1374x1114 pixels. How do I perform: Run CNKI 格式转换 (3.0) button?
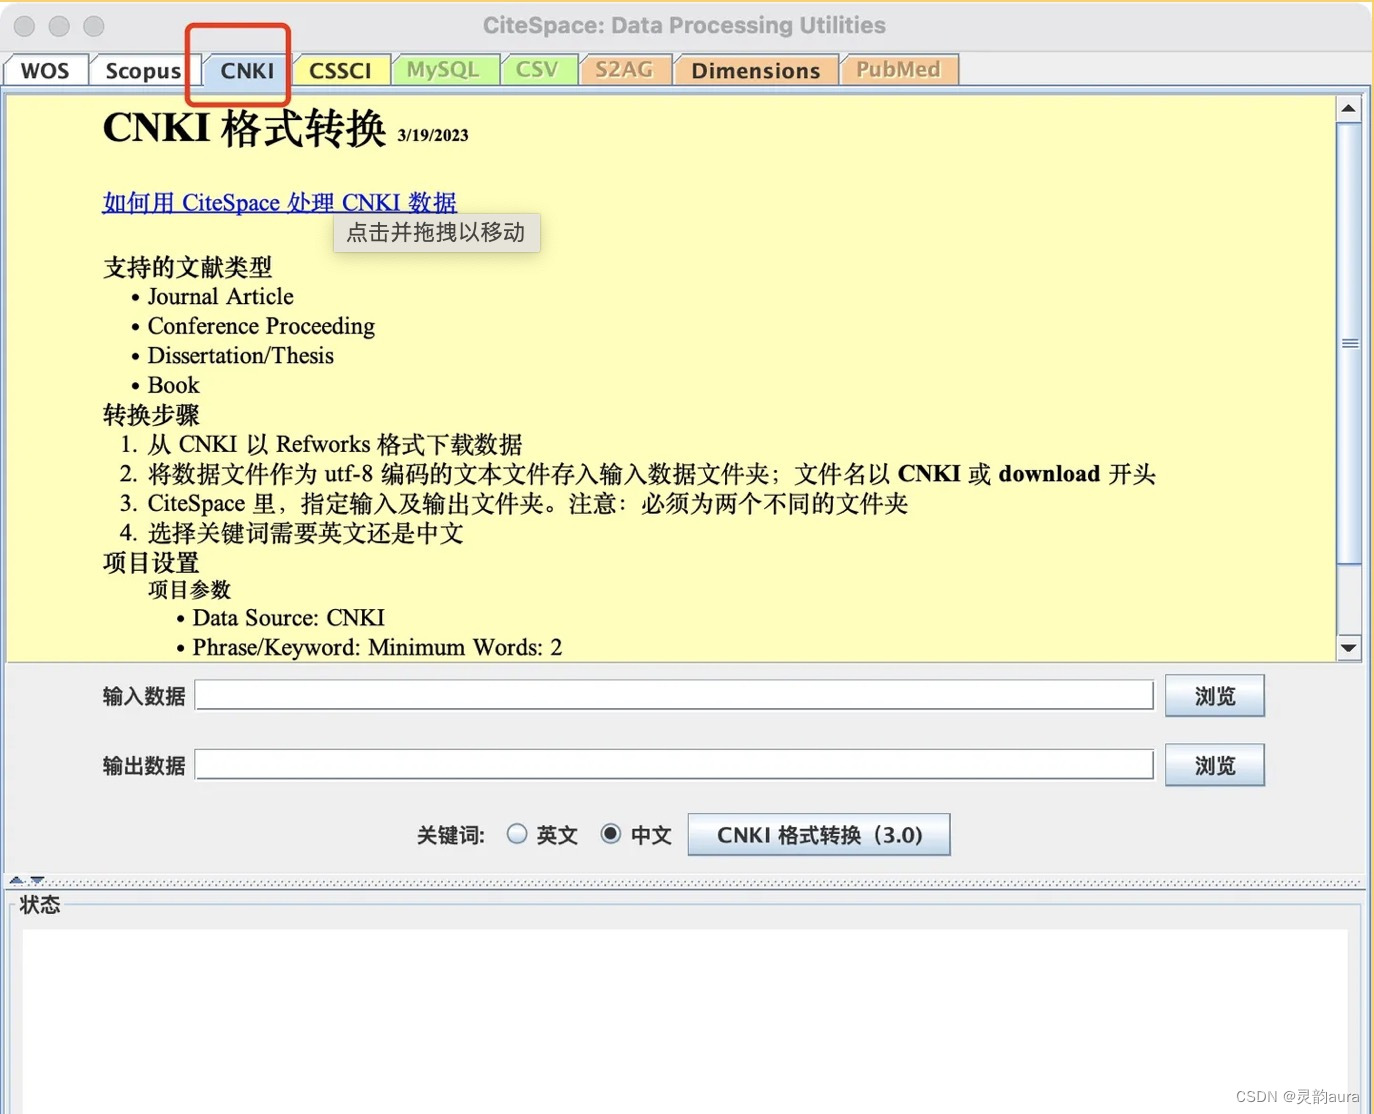click(x=819, y=835)
